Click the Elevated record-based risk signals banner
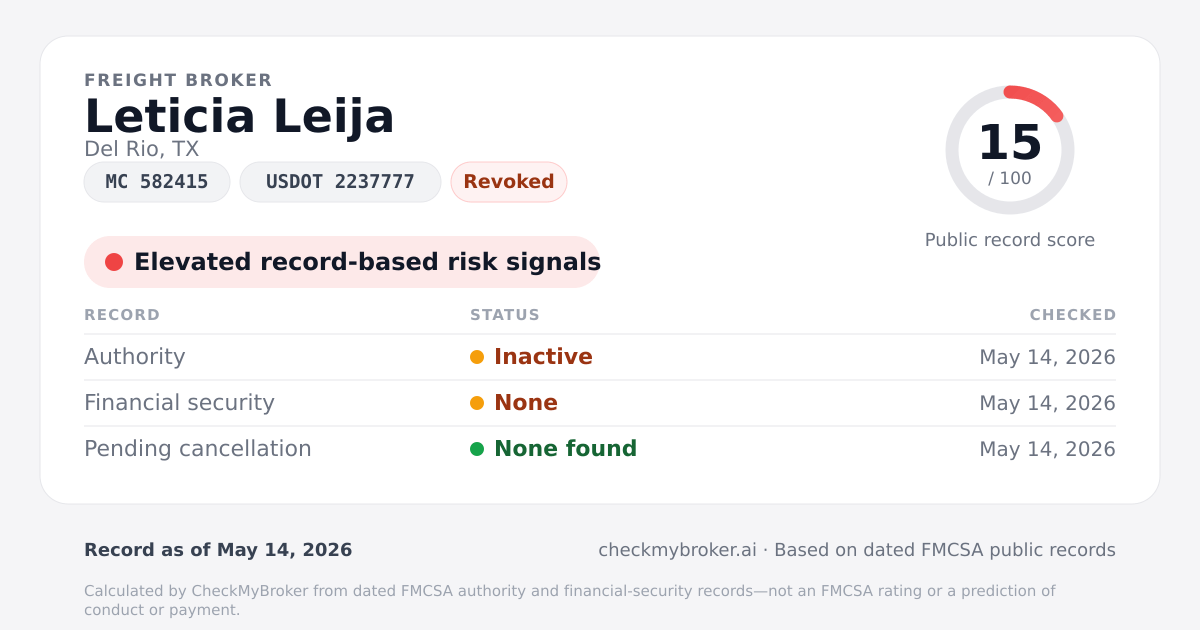Screen dimensions: 1200x630 tap(342, 262)
